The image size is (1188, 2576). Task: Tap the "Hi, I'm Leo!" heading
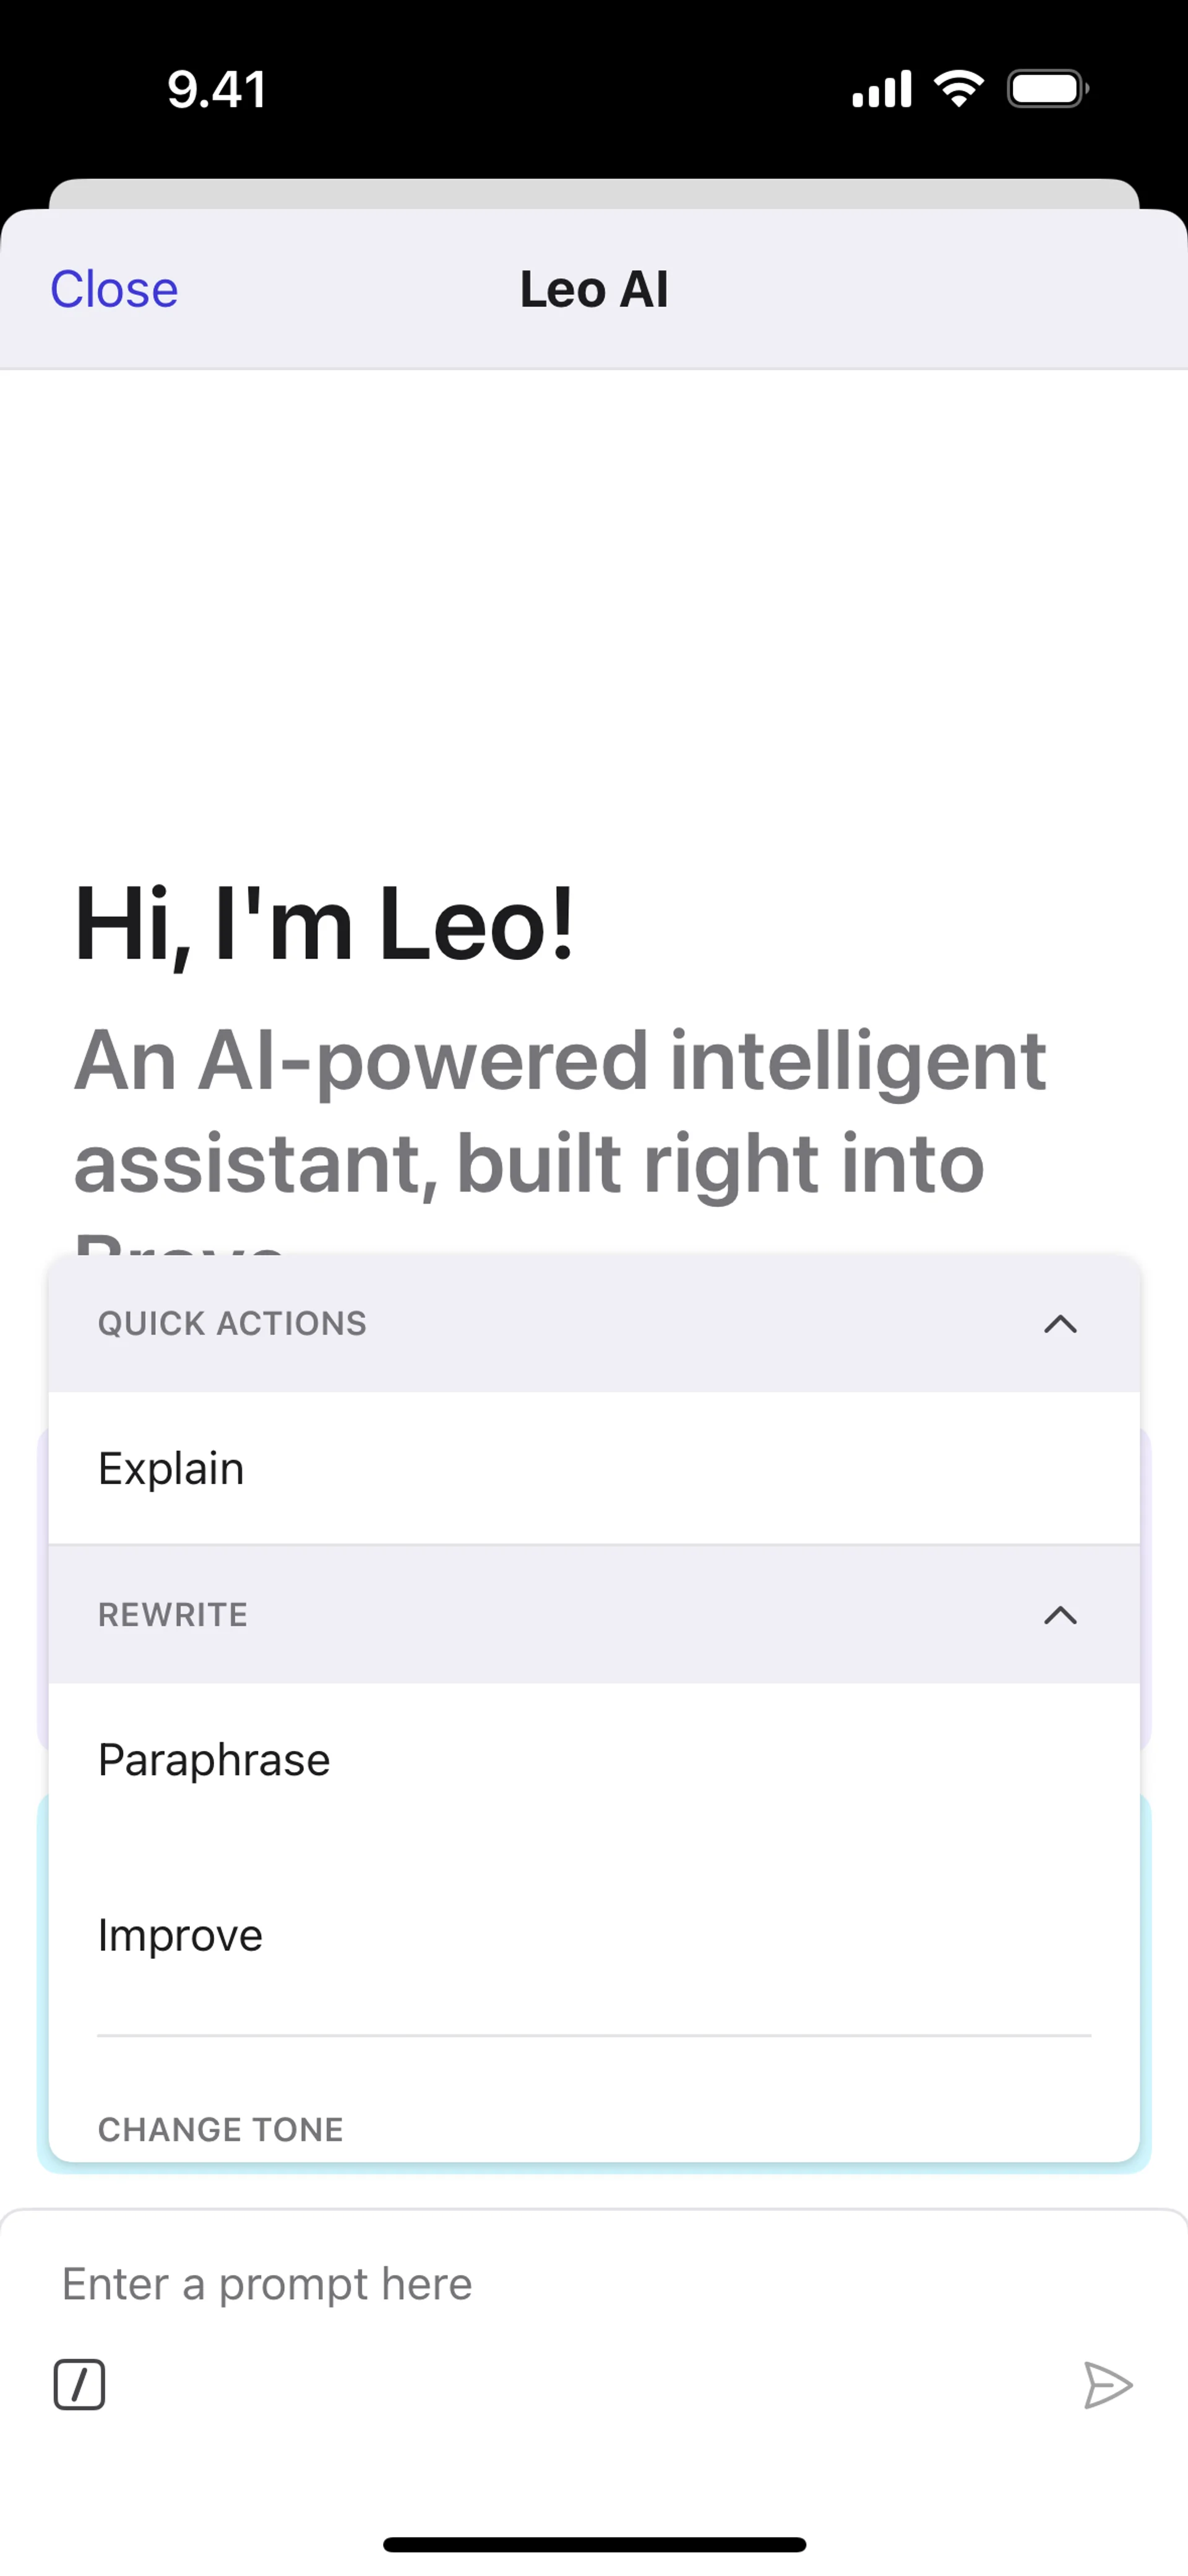325,924
